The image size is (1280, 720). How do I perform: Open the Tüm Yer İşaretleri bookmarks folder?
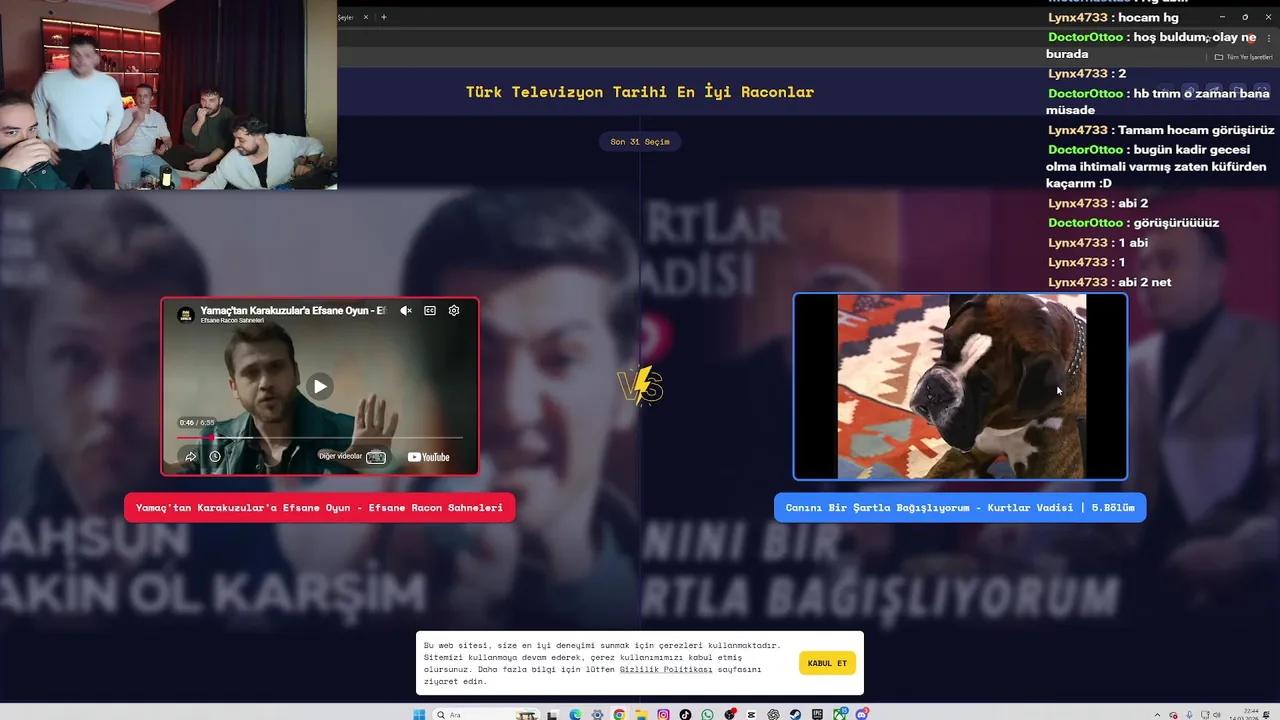[x=1245, y=57]
